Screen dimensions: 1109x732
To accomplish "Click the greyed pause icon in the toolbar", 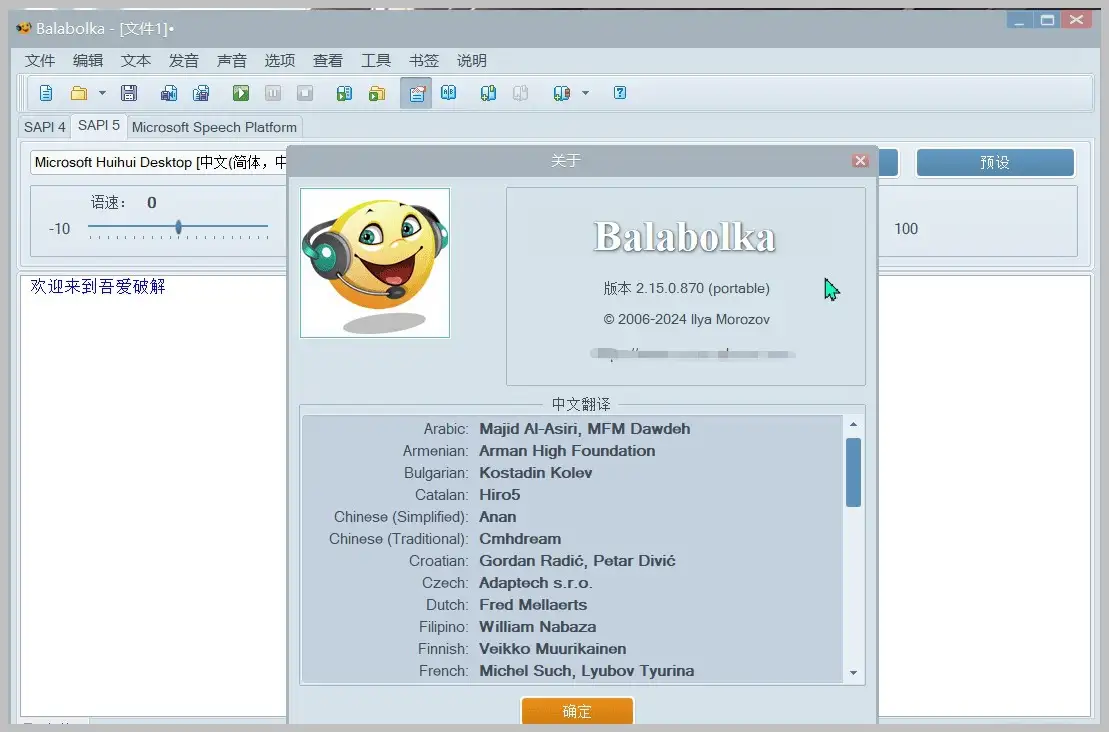I will pos(273,93).
